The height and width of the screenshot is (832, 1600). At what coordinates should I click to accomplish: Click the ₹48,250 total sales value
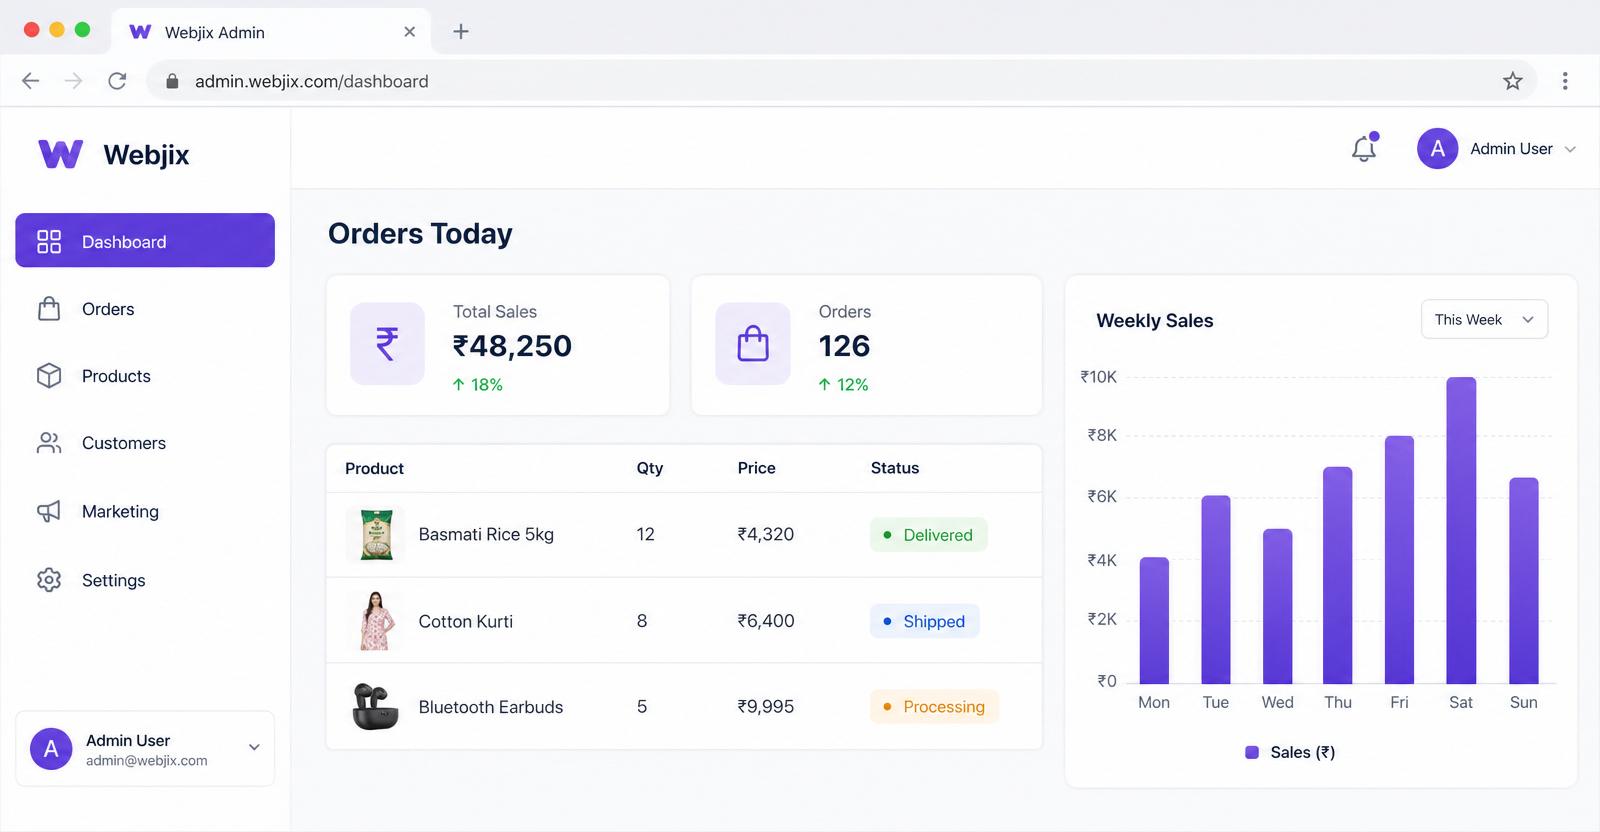coord(512,346)
